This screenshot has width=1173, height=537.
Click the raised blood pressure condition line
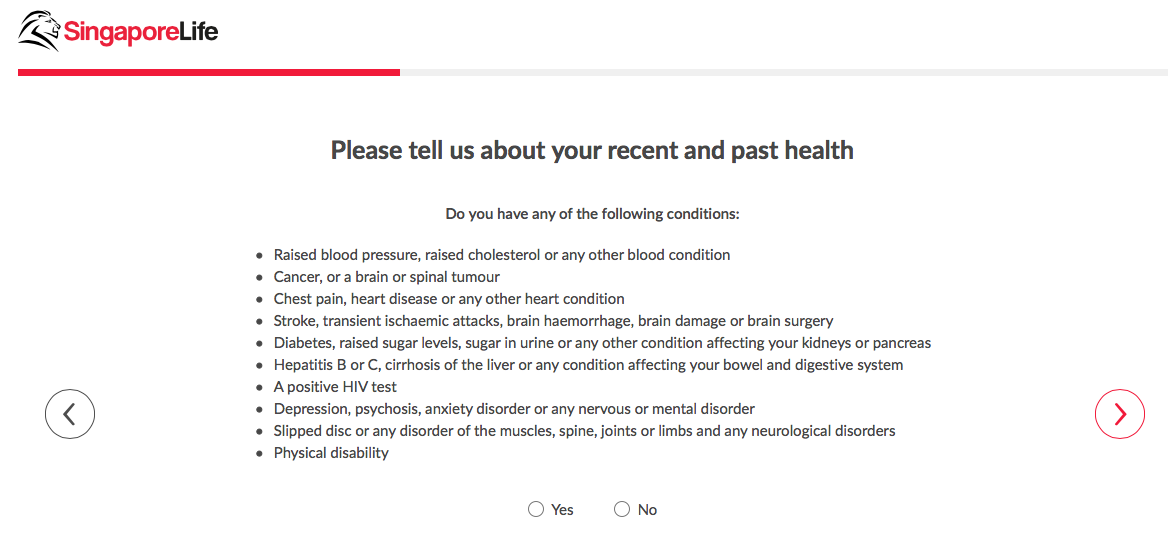click(x=501, y=255)
